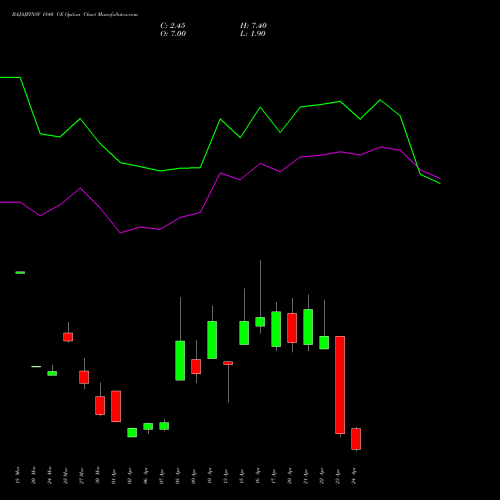Click the '24 Apr' date axis label

(x=353, y=475)
